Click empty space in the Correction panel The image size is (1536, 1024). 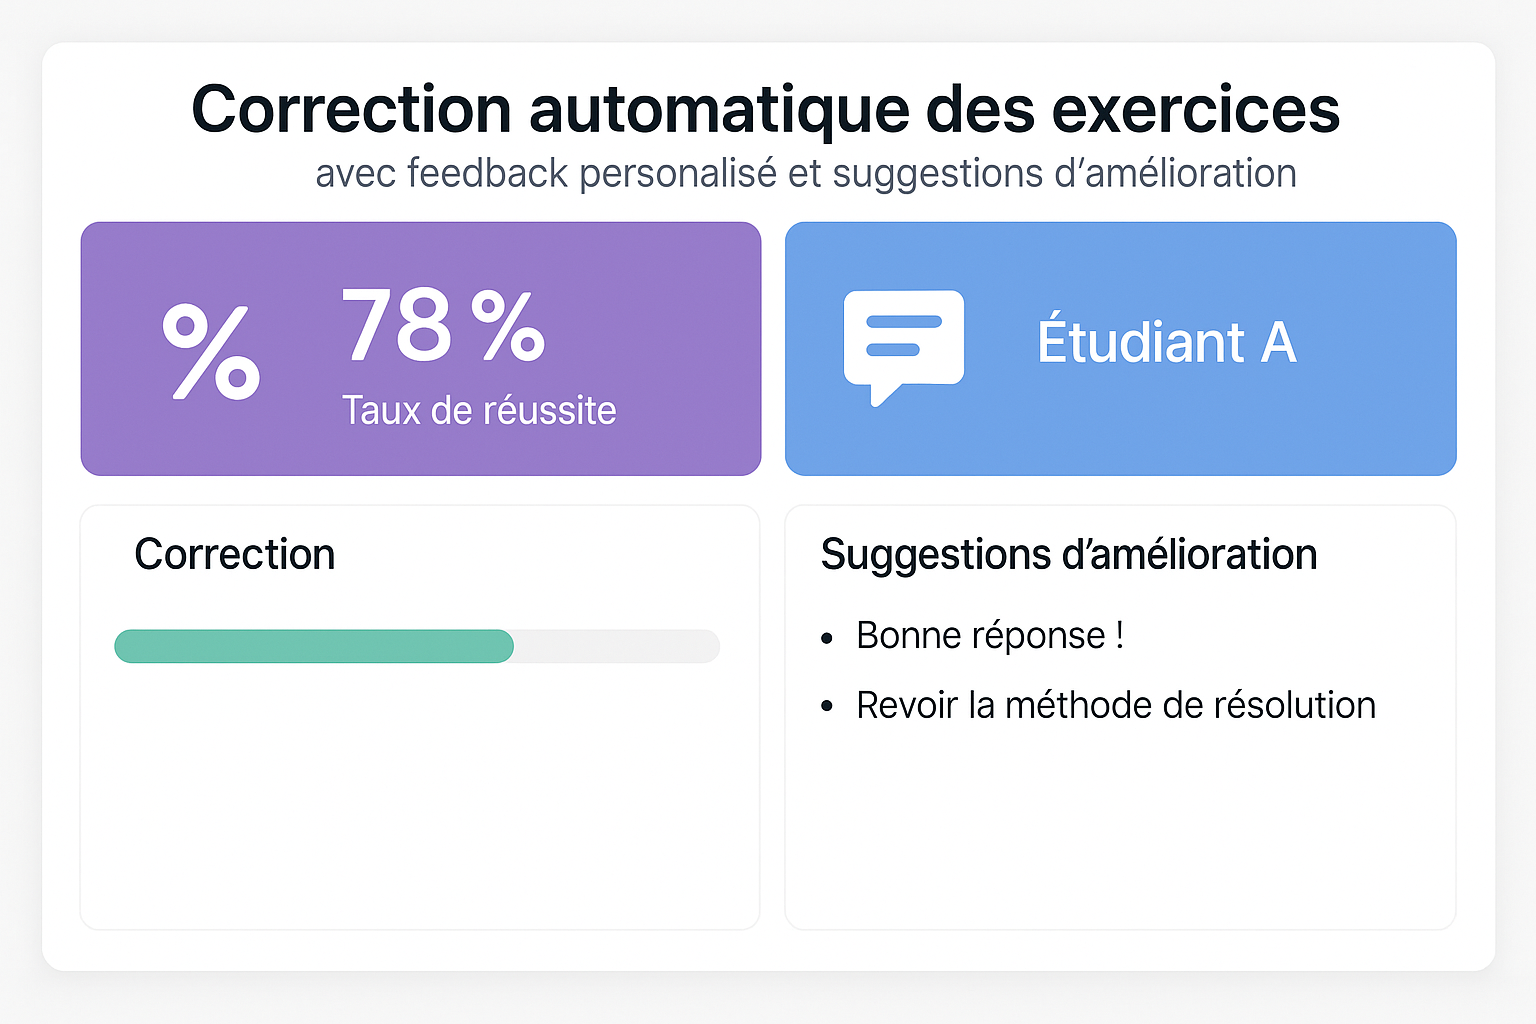click(420, 800)
